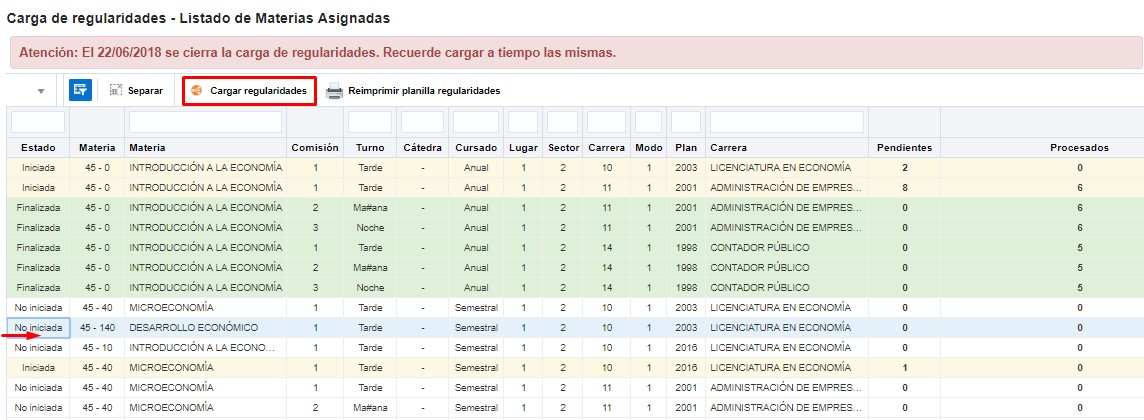Click the blue filter toggle icon
The image size is (1144, 420).
(80, 90)
